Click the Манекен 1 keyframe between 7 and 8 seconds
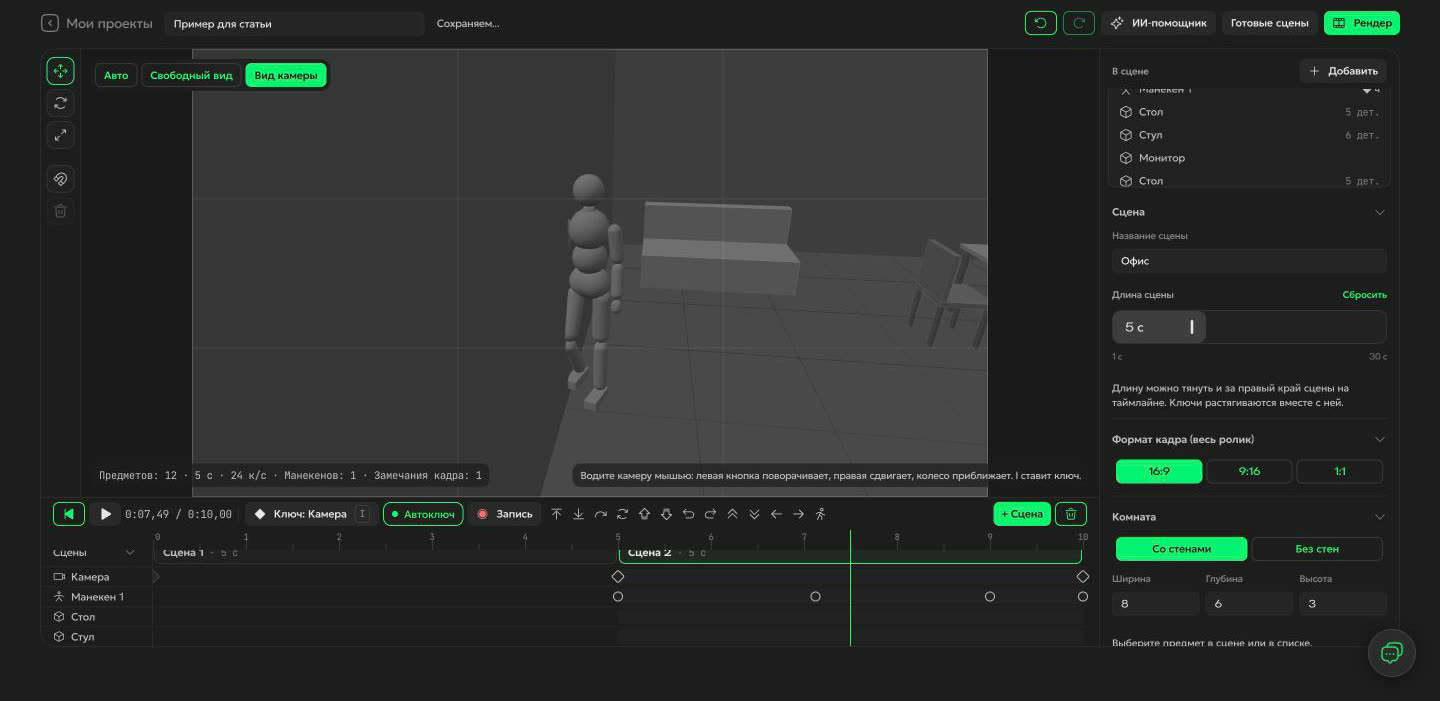Image resolution: width=1440 pixels, height=701 pixels. 815,597
